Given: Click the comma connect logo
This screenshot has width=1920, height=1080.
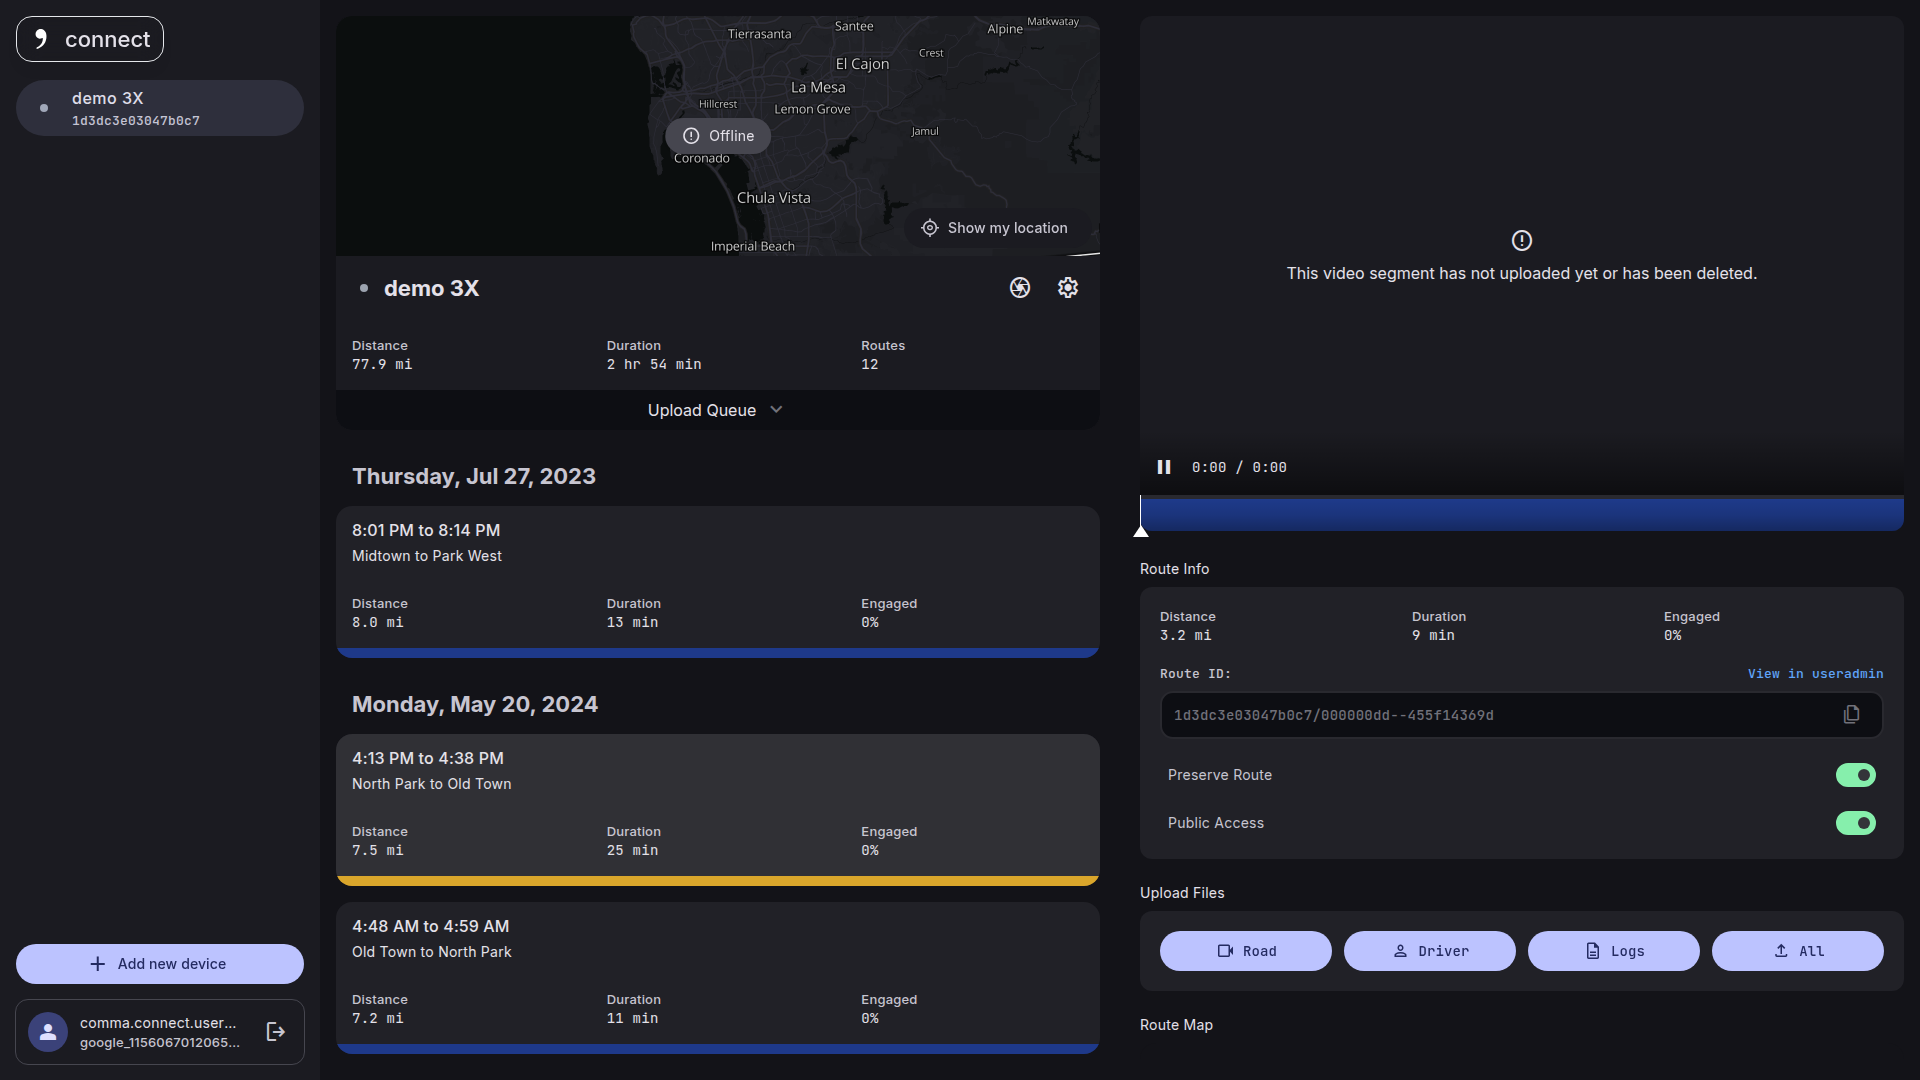Looking at the screenshot, I should click(x=90, y=39).
